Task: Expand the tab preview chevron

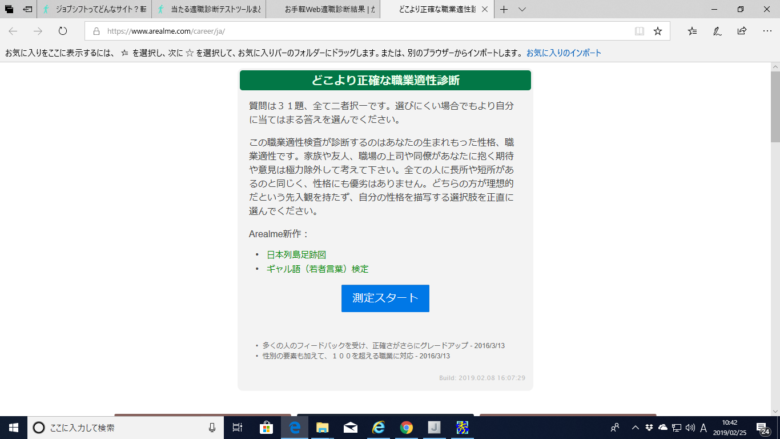Action: coord(522,9)
